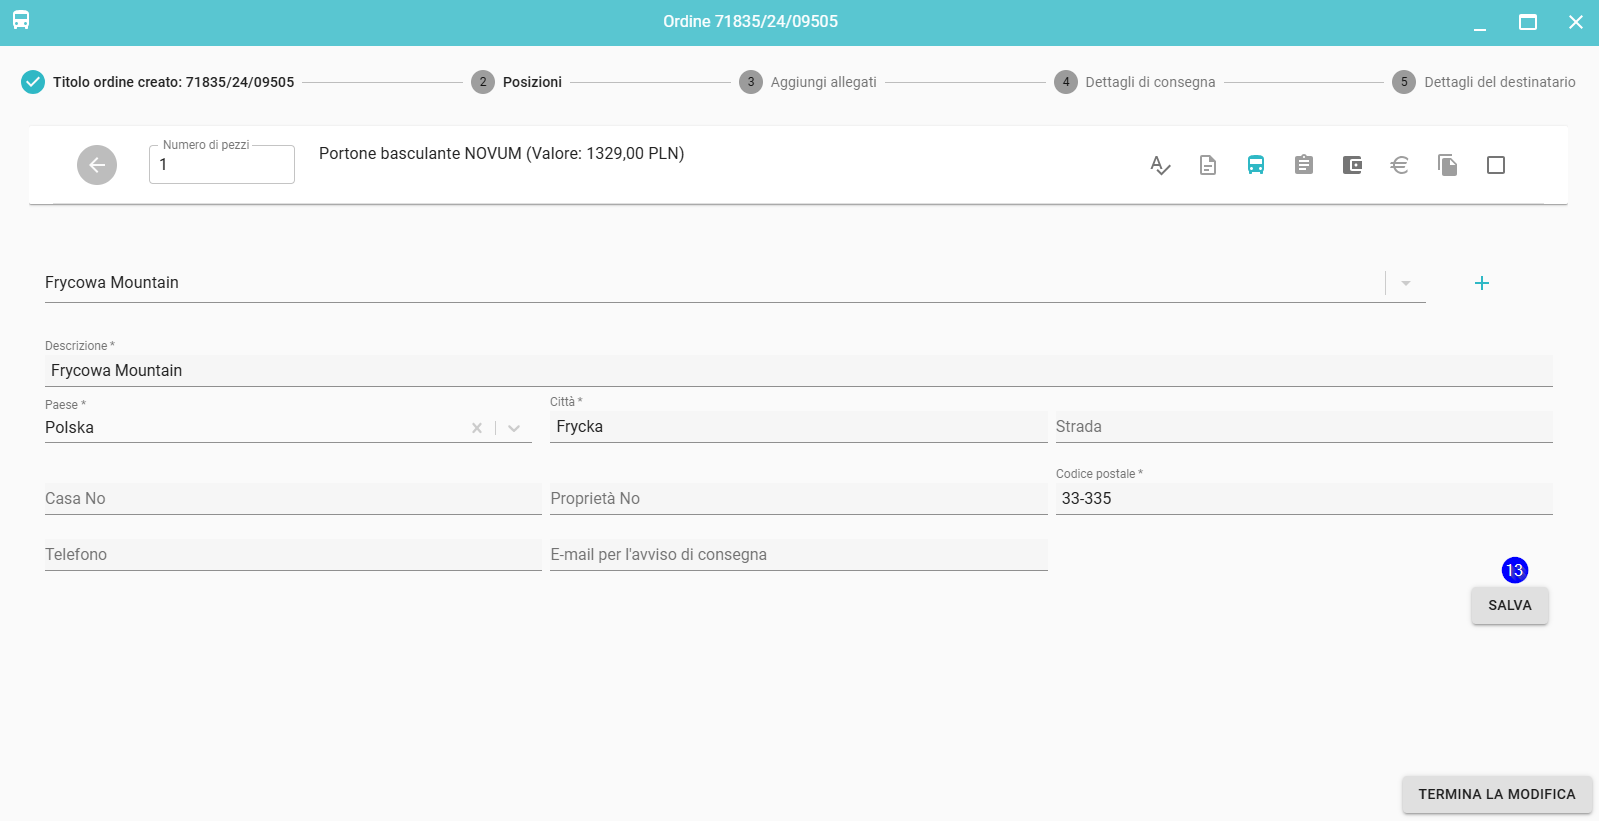Open the Paese country dropdown chevron
The width and height of the screenshot is (1599, 821).
click(514, 428)
